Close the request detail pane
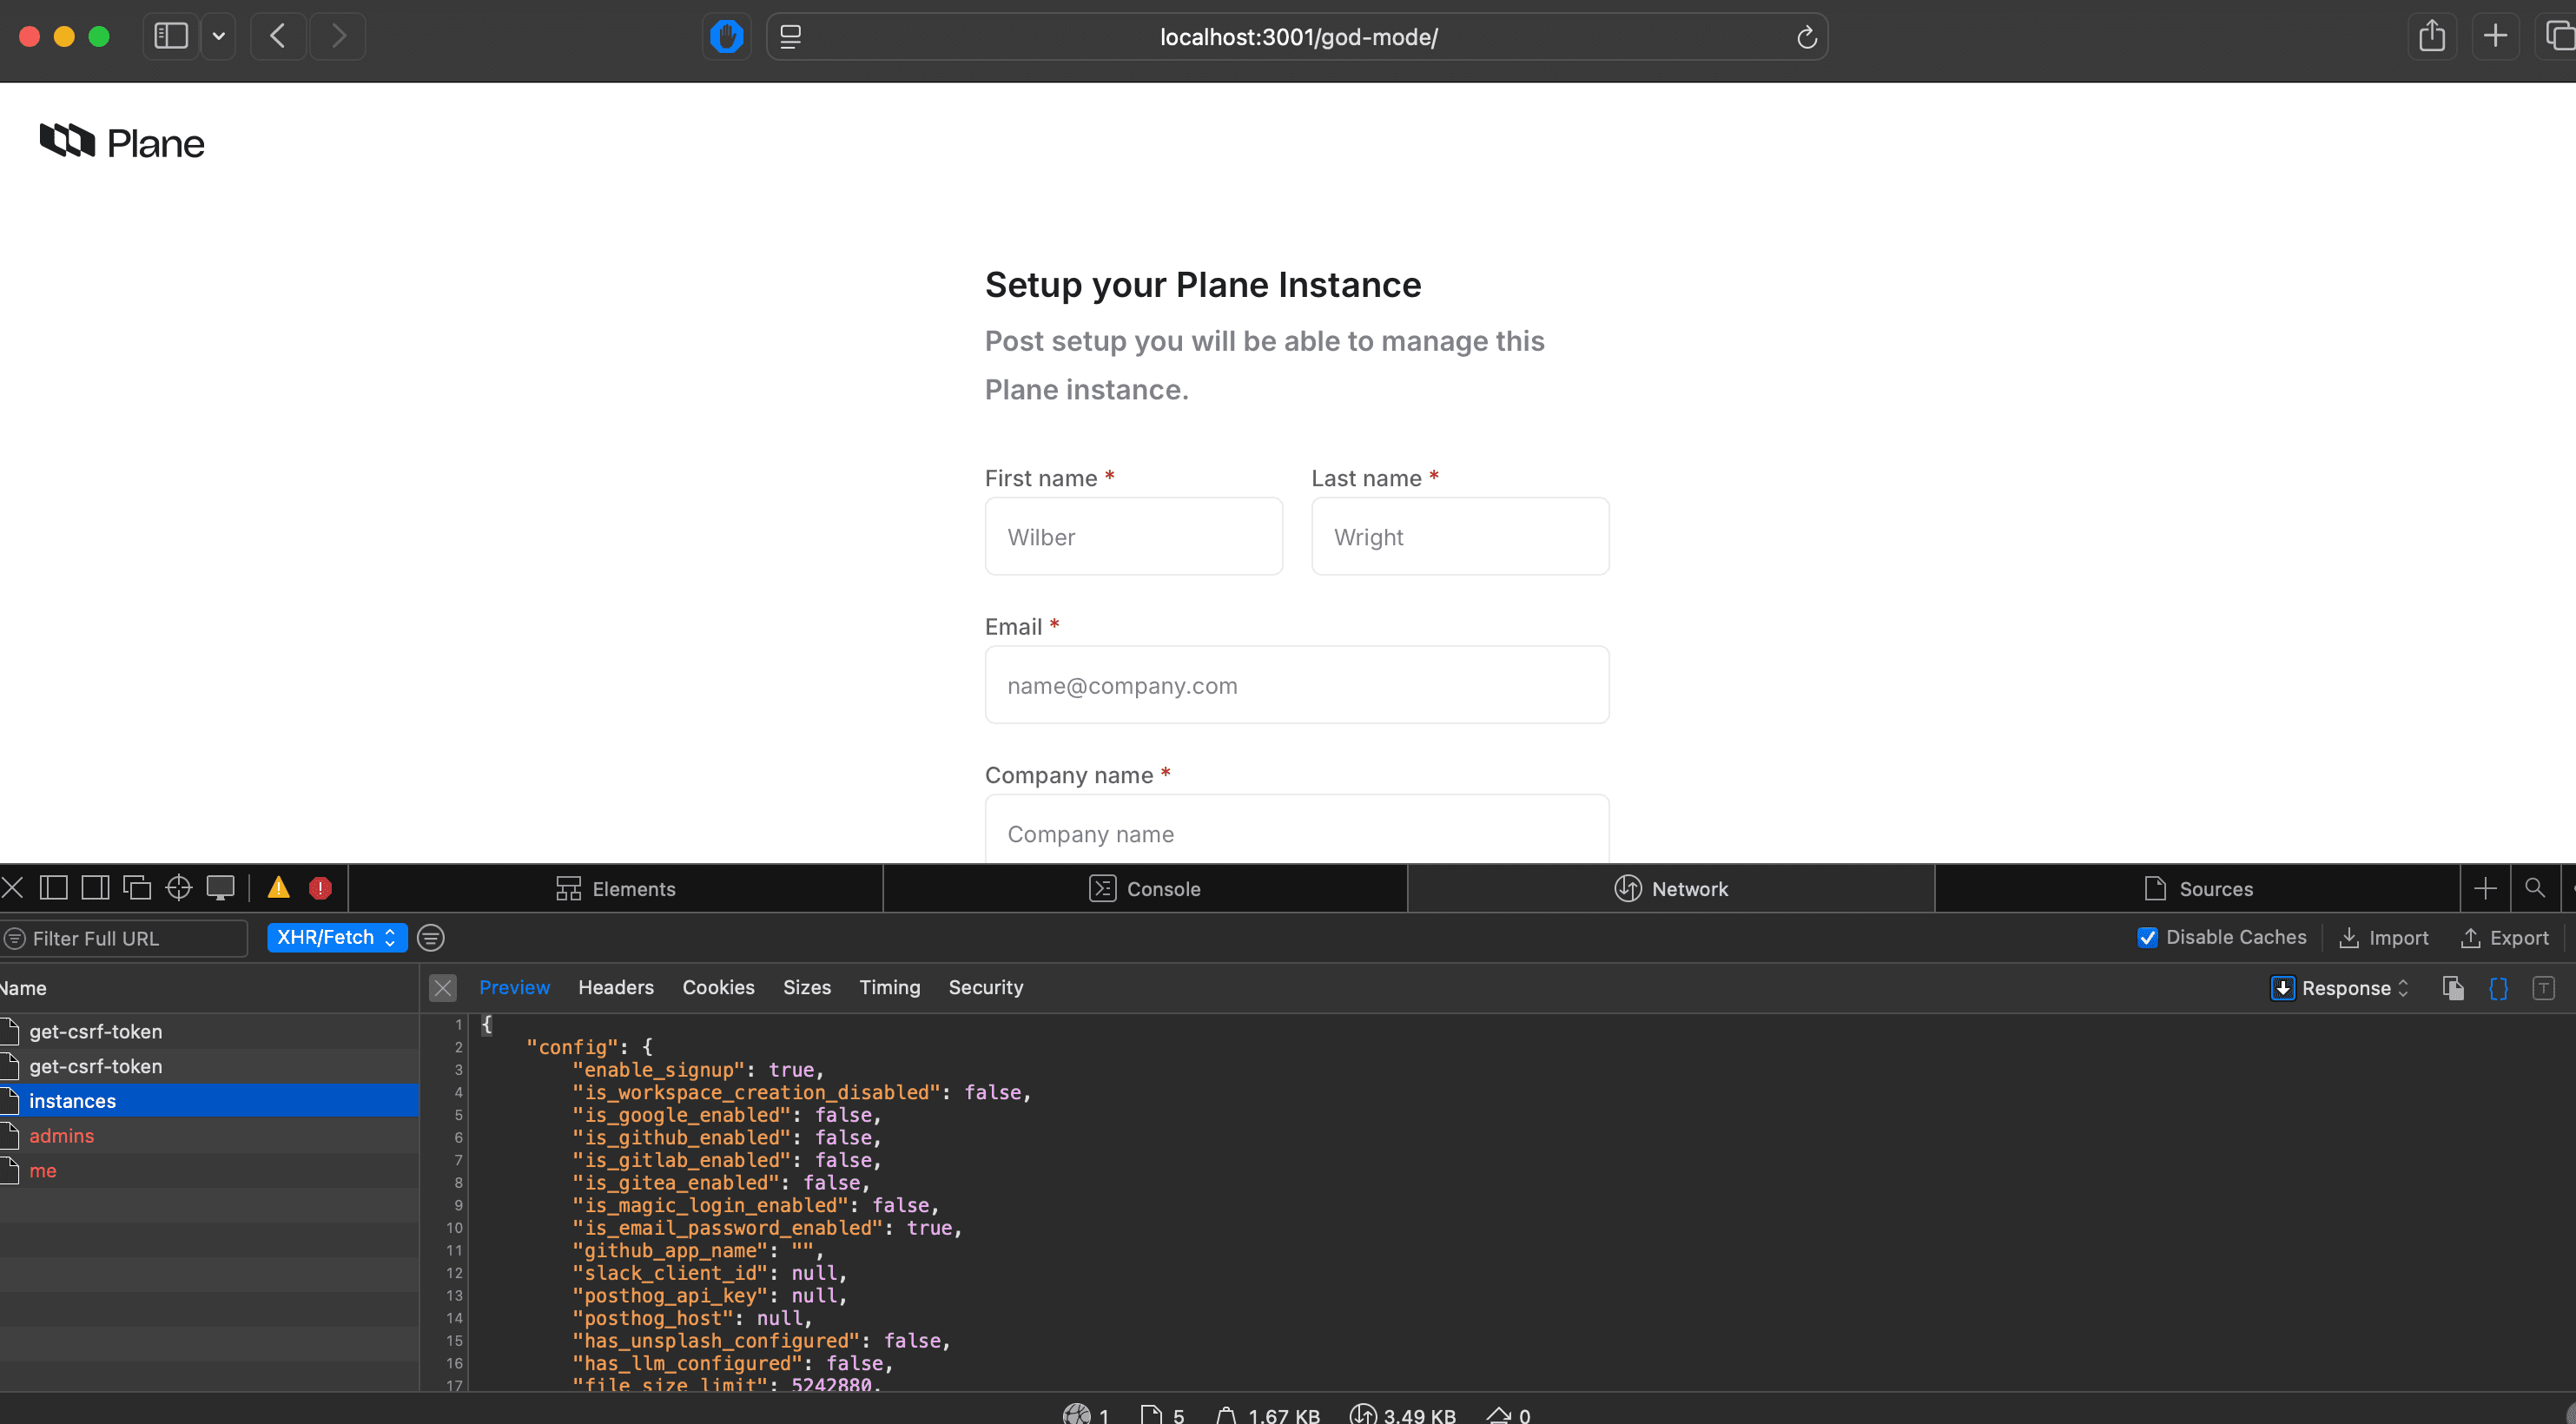Screen dimensions: 2576x1424 [442, 988]
